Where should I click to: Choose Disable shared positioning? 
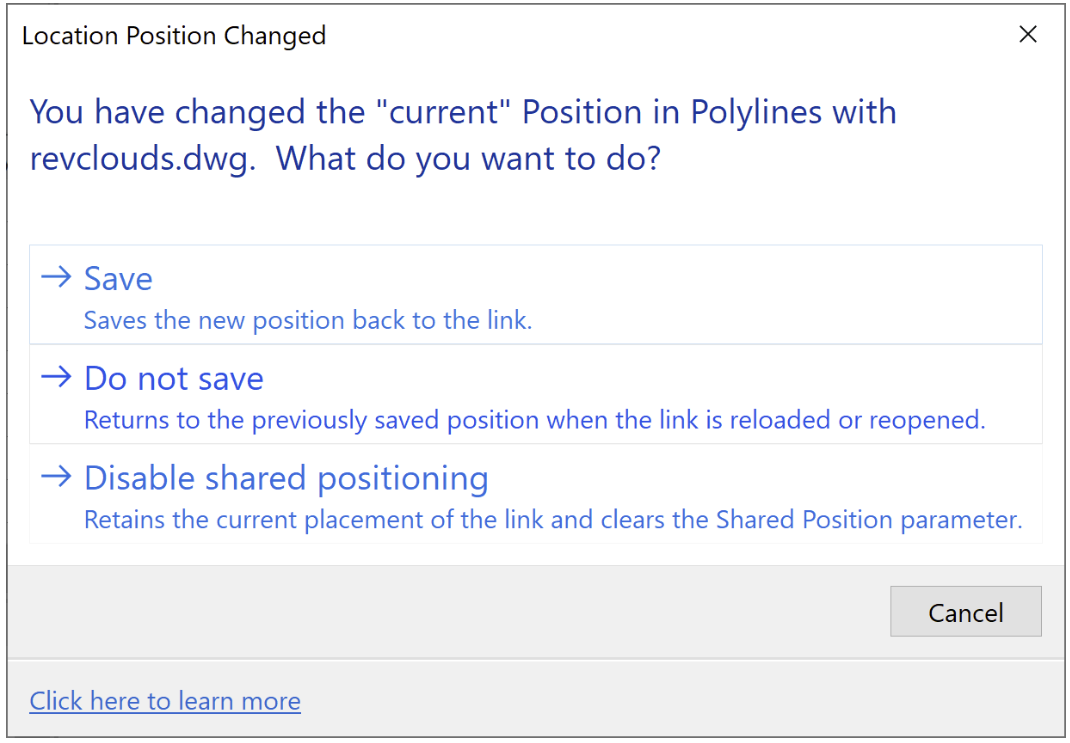286,479
